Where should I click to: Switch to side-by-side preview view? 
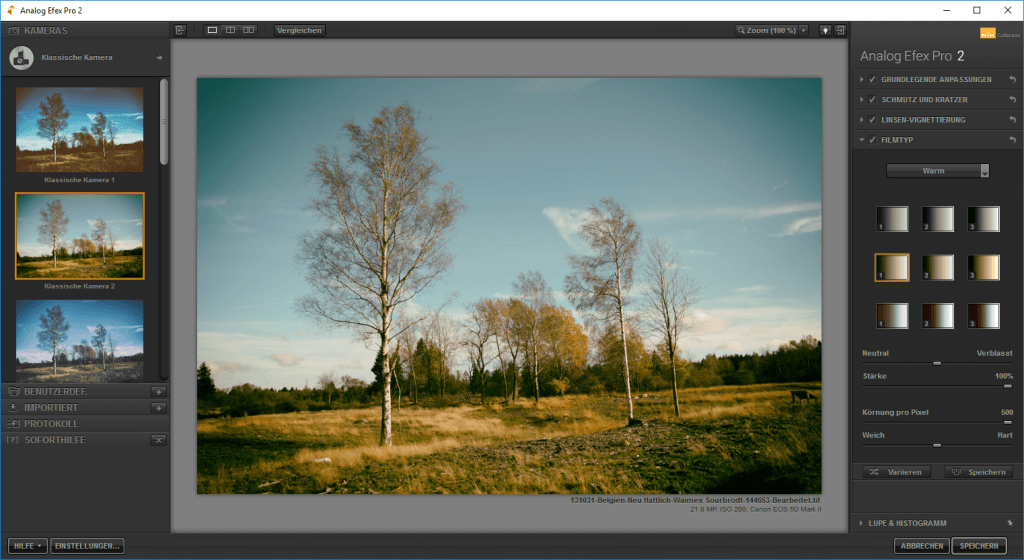pos(249,30)
